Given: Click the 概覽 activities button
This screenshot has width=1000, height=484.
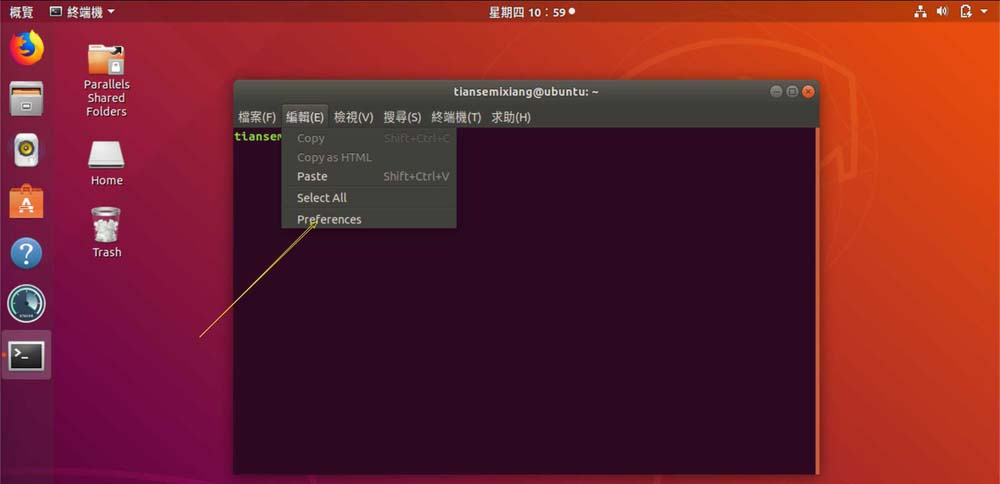Looking at the screenshot, I should click(21, 12).
